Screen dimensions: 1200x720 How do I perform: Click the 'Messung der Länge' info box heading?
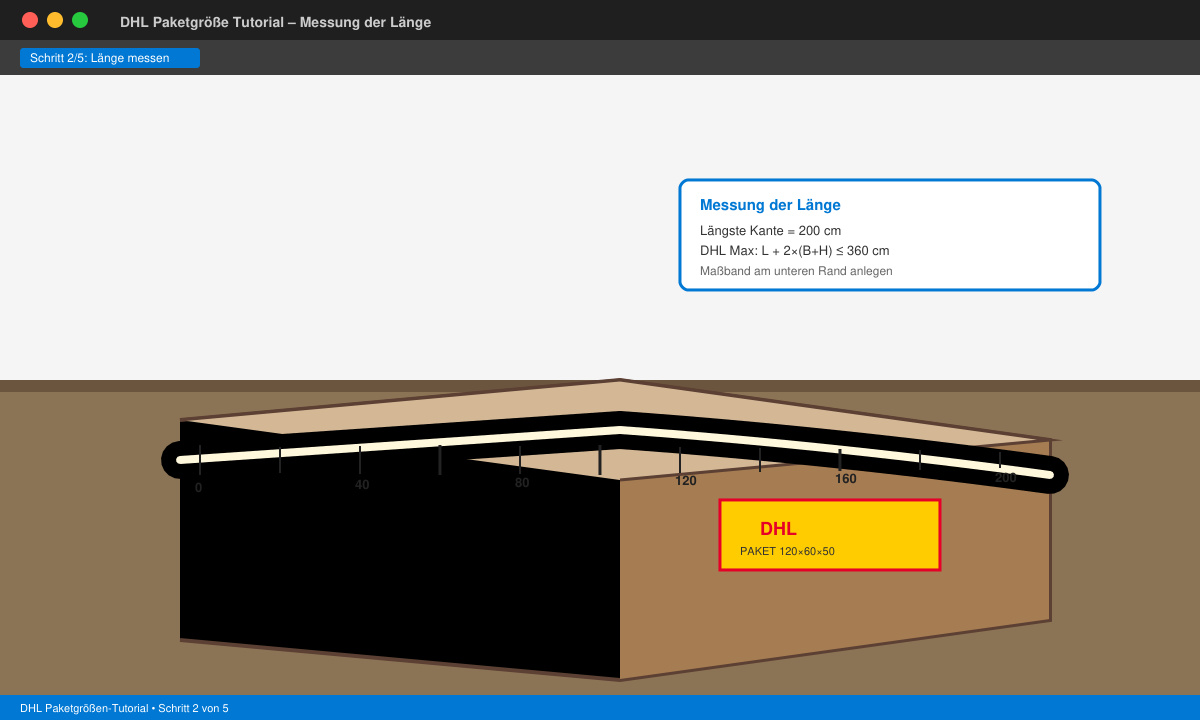pos(770,205)
